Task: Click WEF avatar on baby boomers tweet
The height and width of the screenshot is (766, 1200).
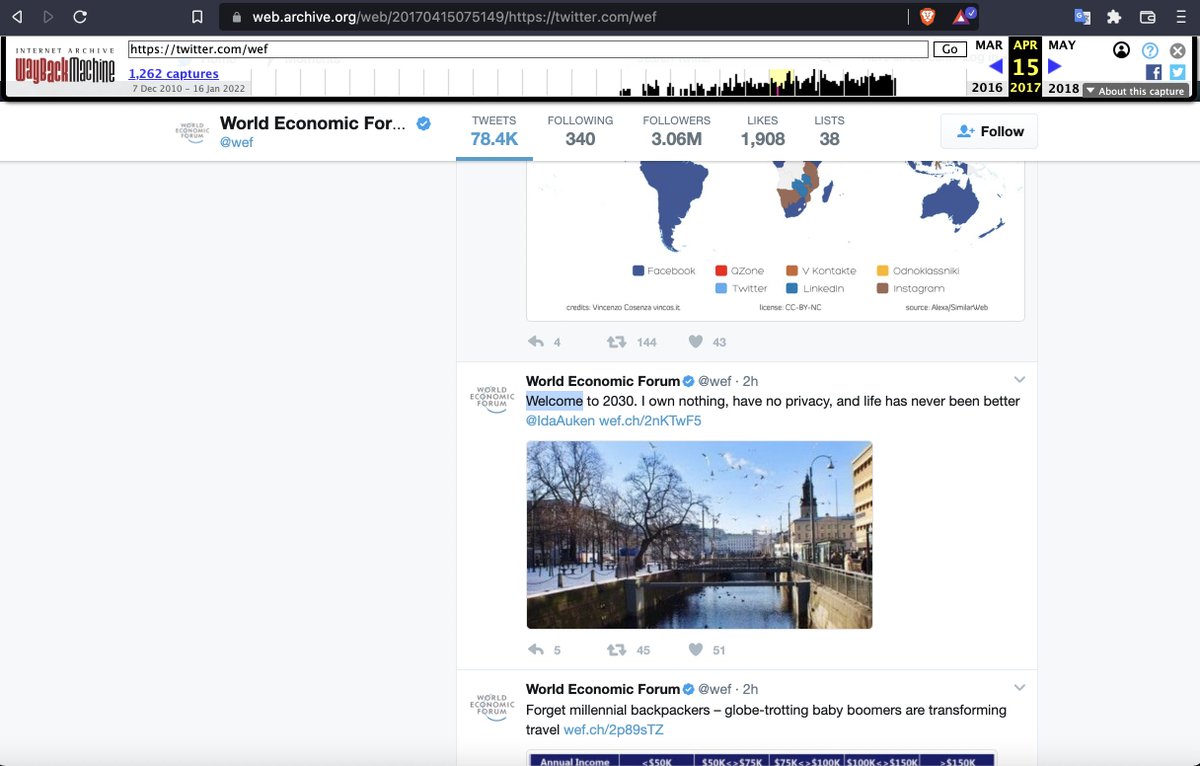Action: pyautogui.click(x=491, y=706)
